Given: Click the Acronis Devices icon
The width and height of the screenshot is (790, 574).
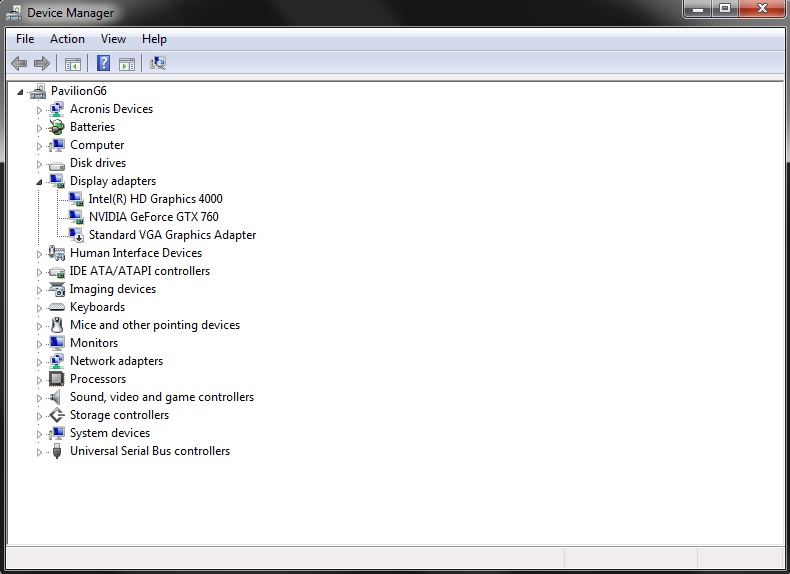Looking at the screenshot, I should tap(56, 109).
